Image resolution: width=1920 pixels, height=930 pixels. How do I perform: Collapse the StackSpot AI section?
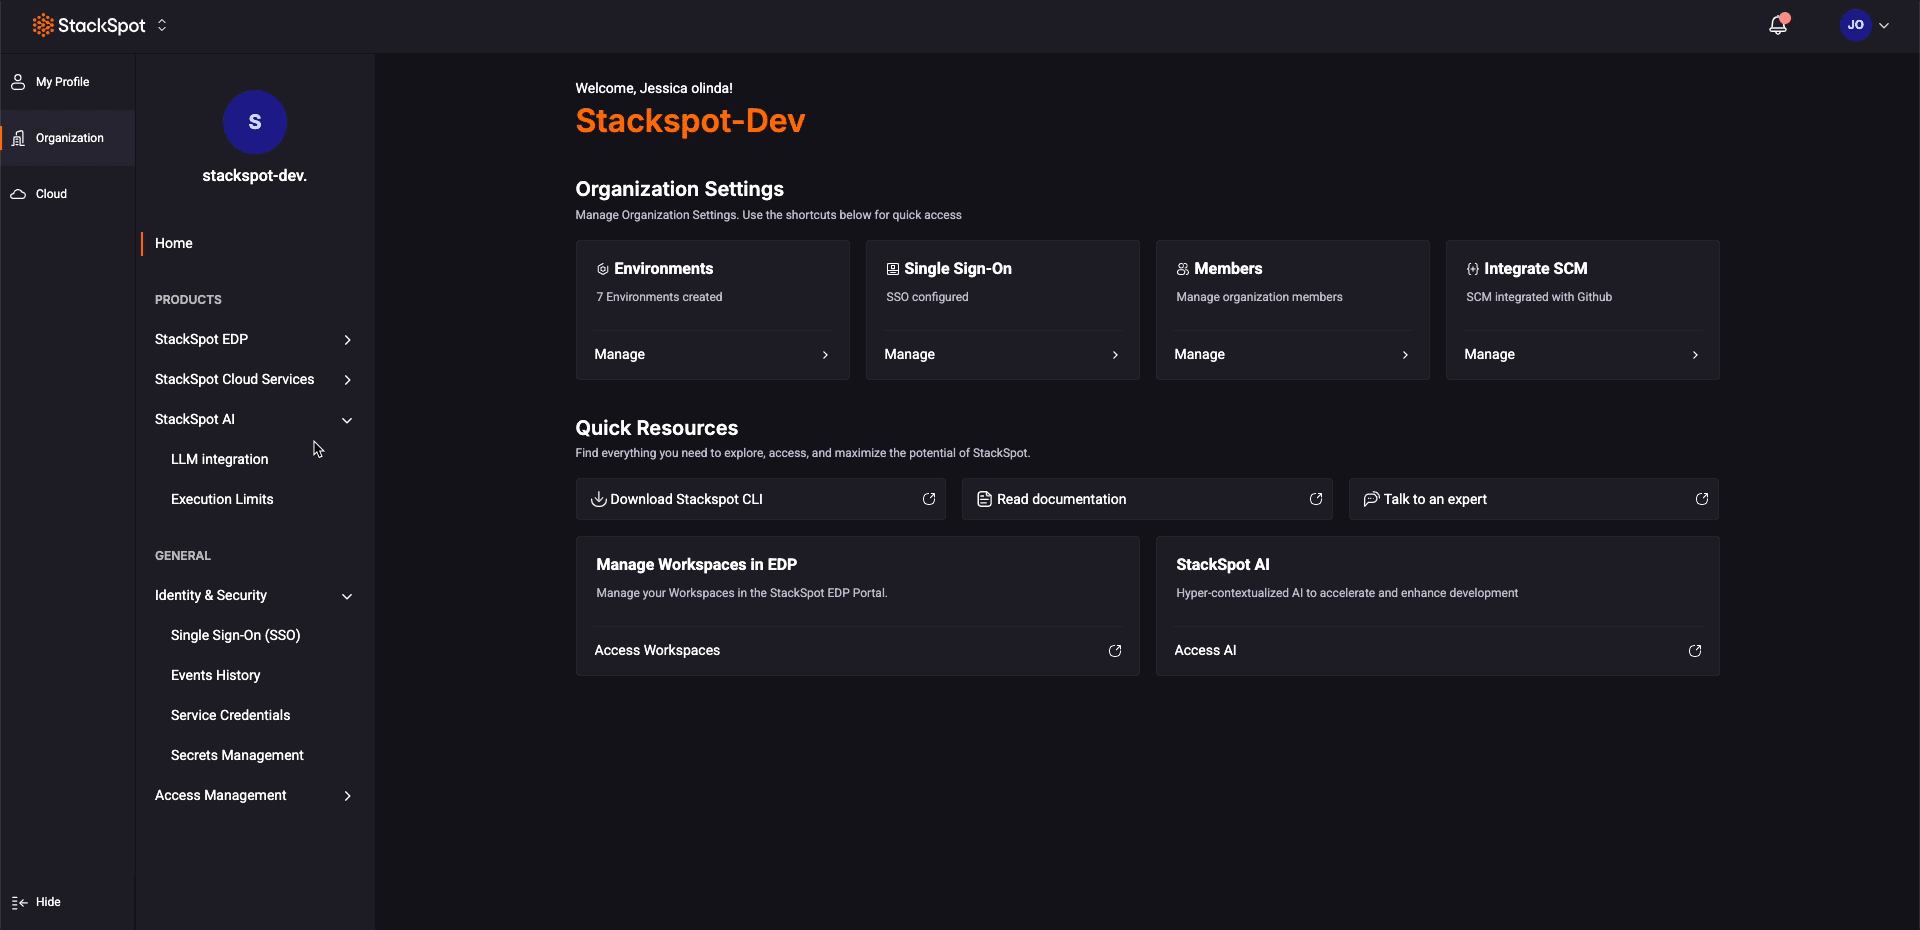(347, 420)
